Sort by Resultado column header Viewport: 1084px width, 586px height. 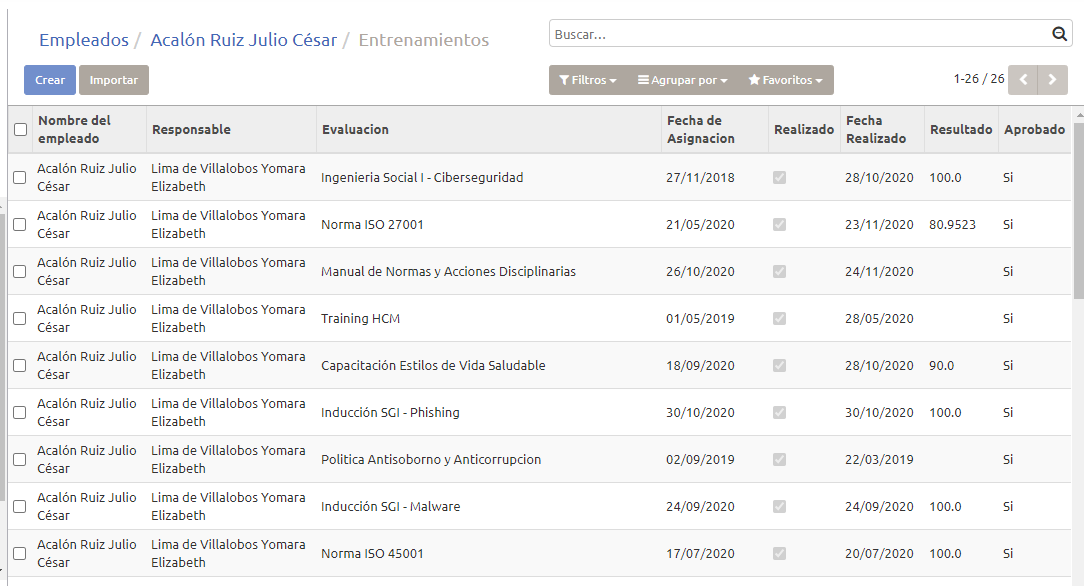click(x=961, y=130)
